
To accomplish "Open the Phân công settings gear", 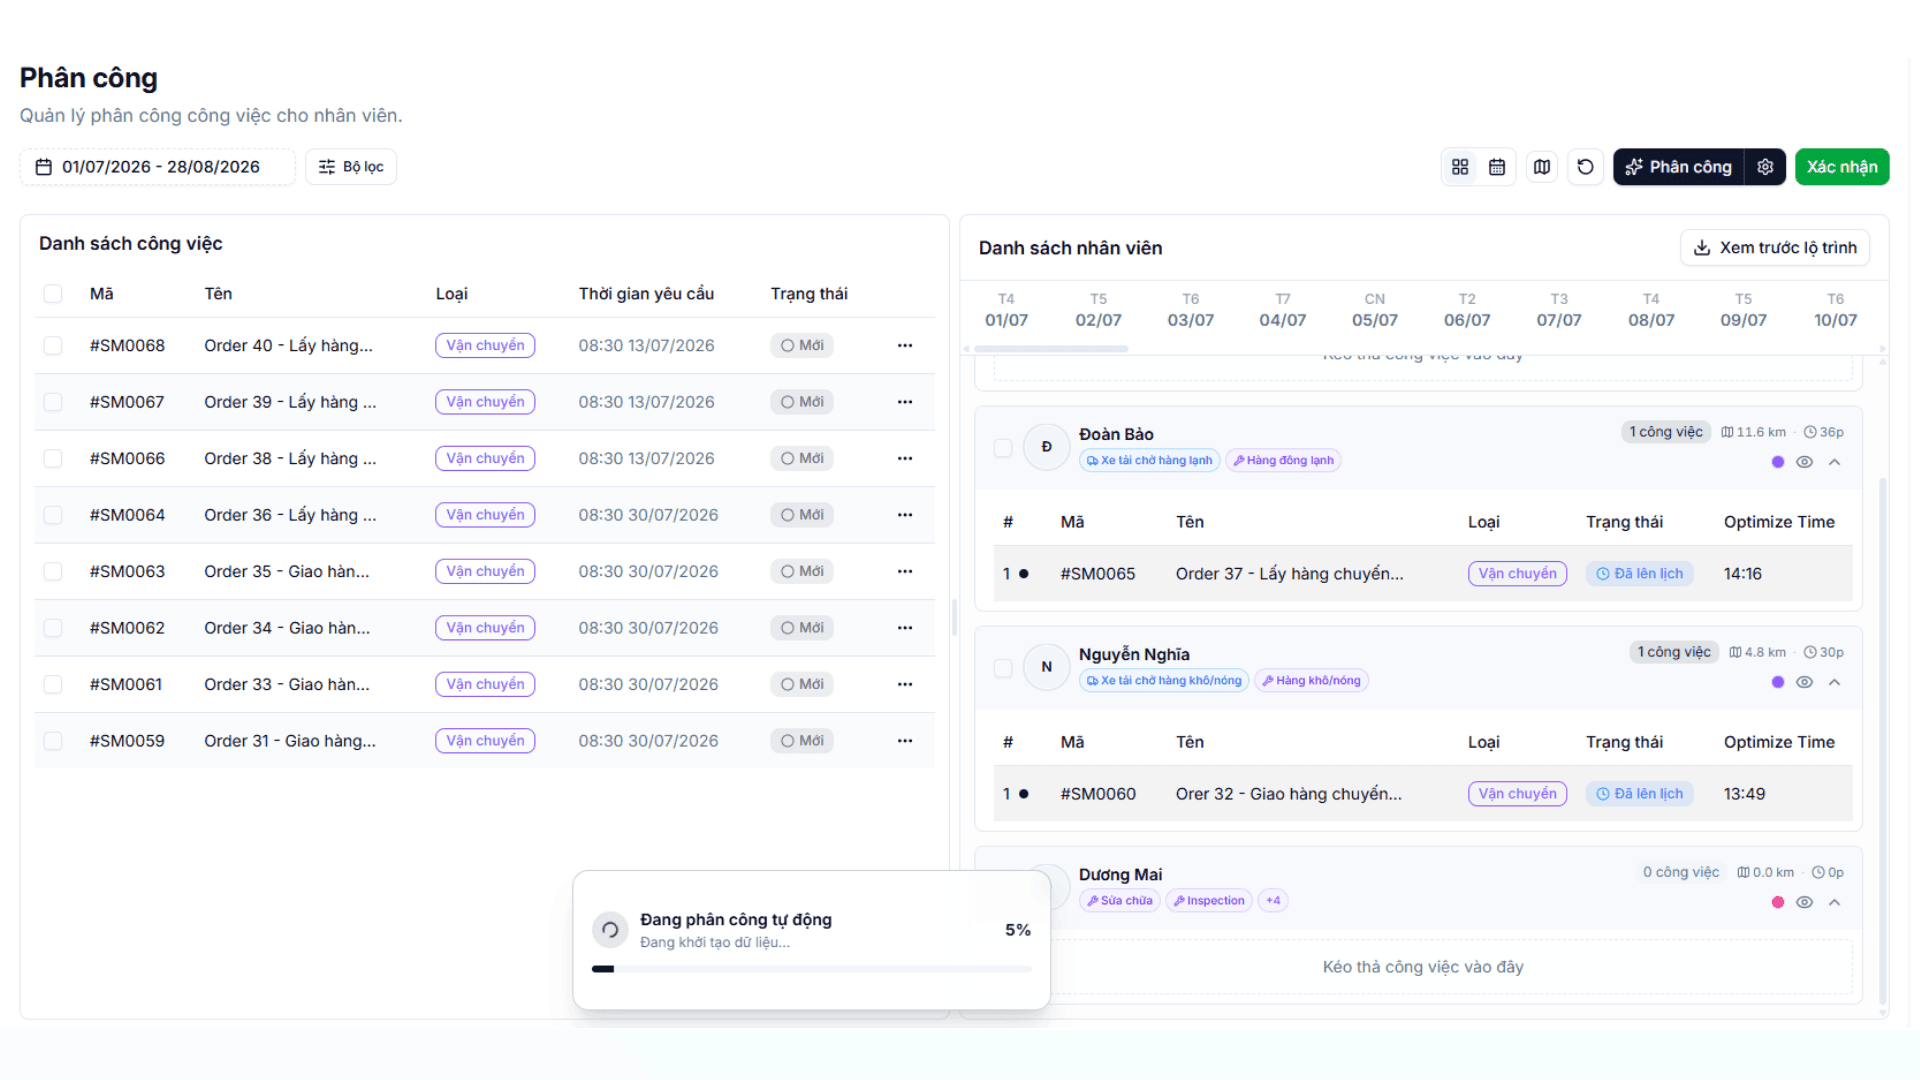I will pos(1765,167).
